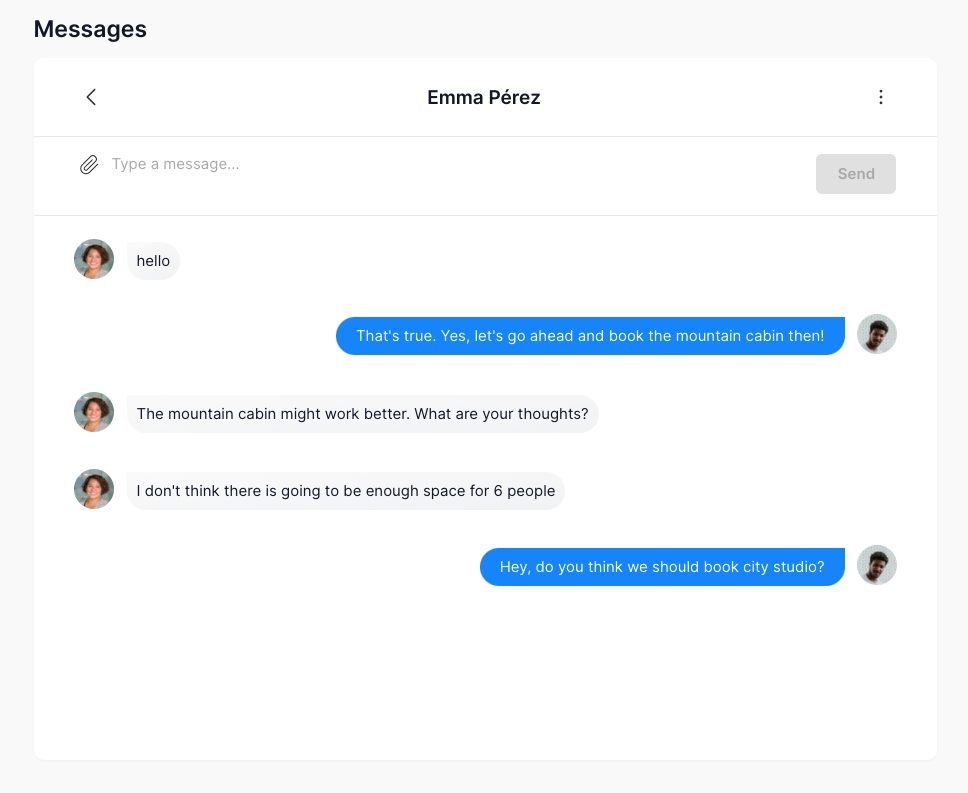Click the gray page background below the chat card
The height and width of the screenshot is (793, 968).
click(x=485, y=777)
